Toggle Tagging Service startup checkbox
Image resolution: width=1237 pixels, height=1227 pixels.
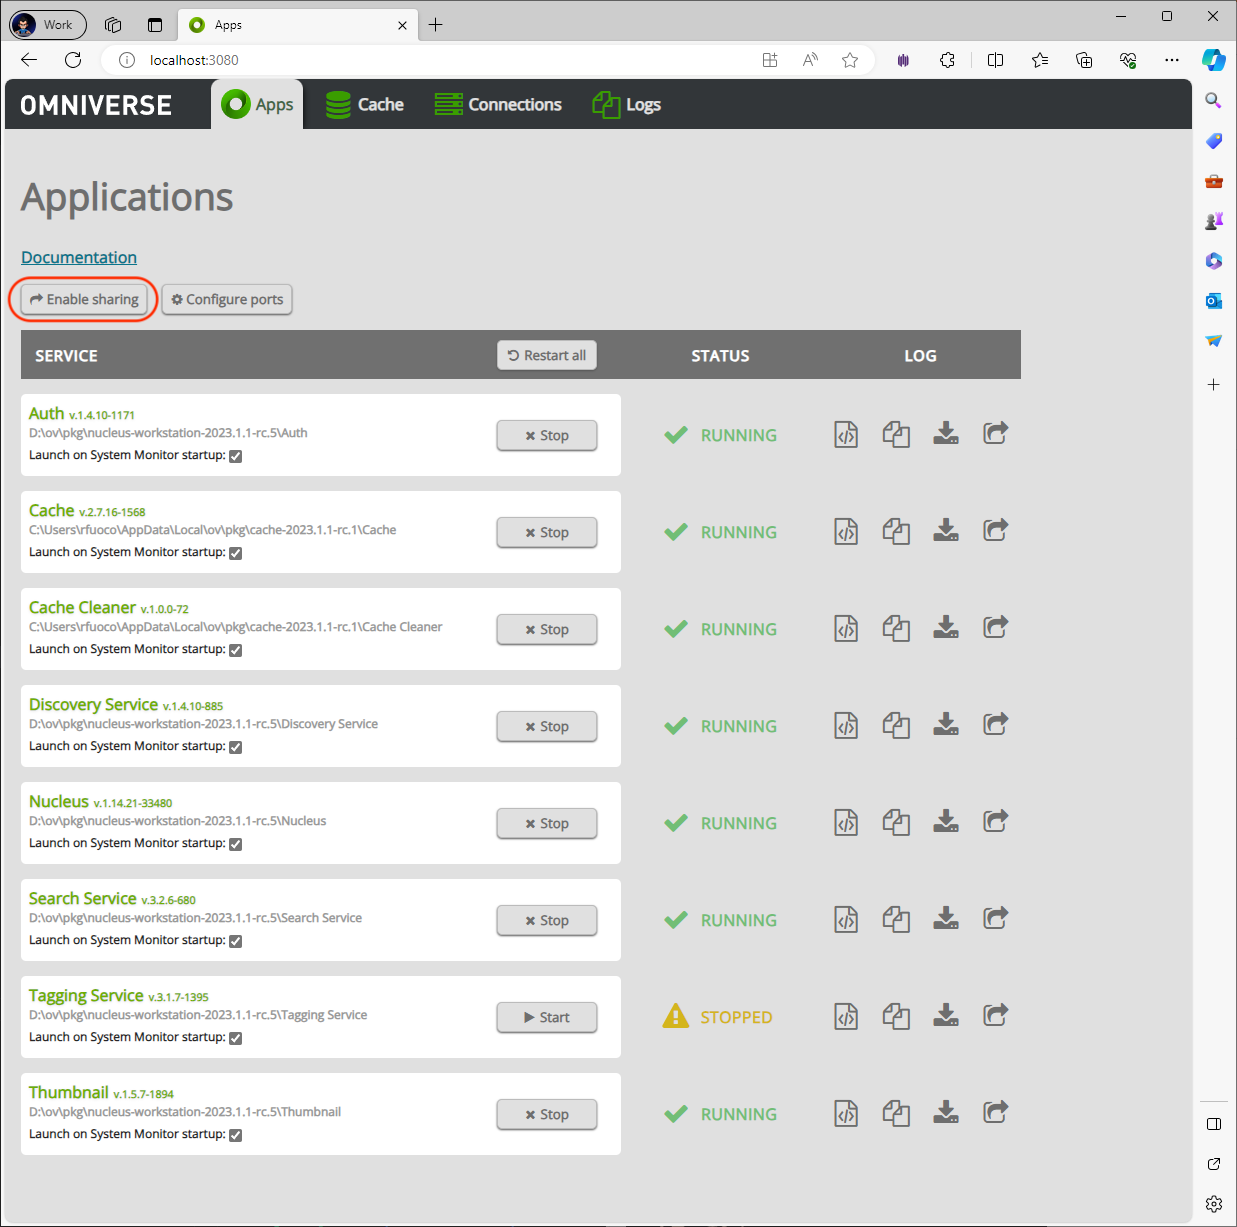point(236,1038)
